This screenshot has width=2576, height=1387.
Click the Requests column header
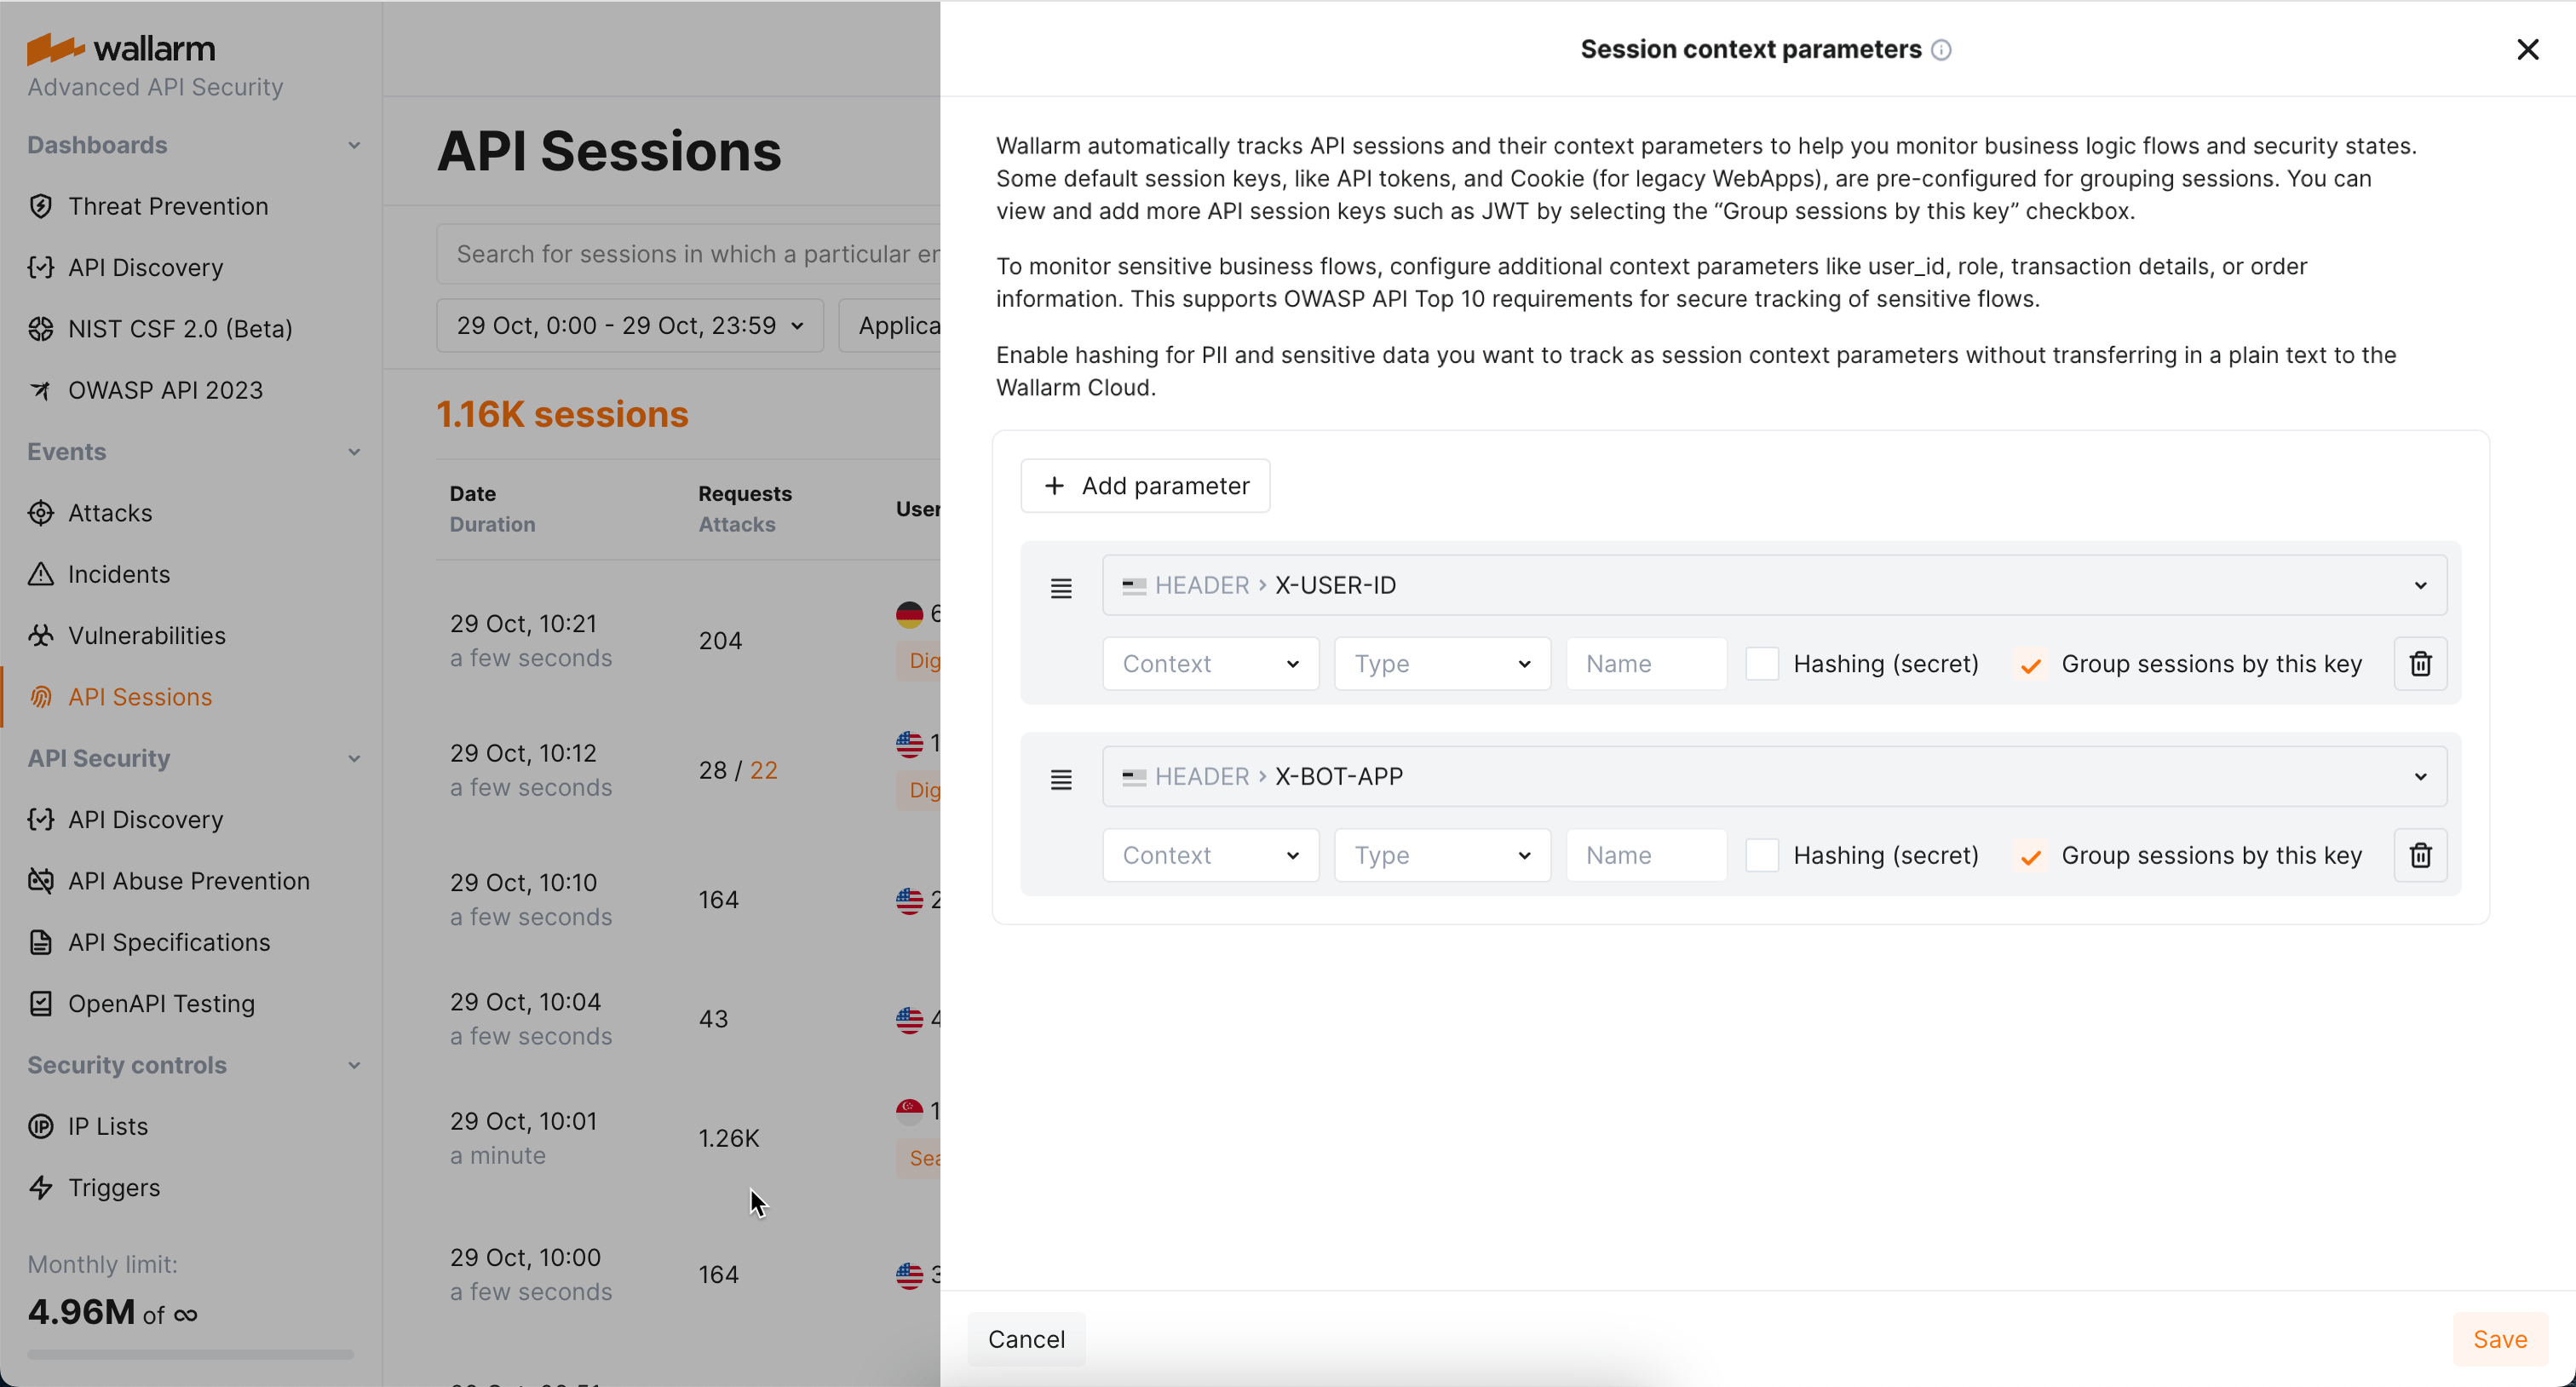[x=745, y=493]
